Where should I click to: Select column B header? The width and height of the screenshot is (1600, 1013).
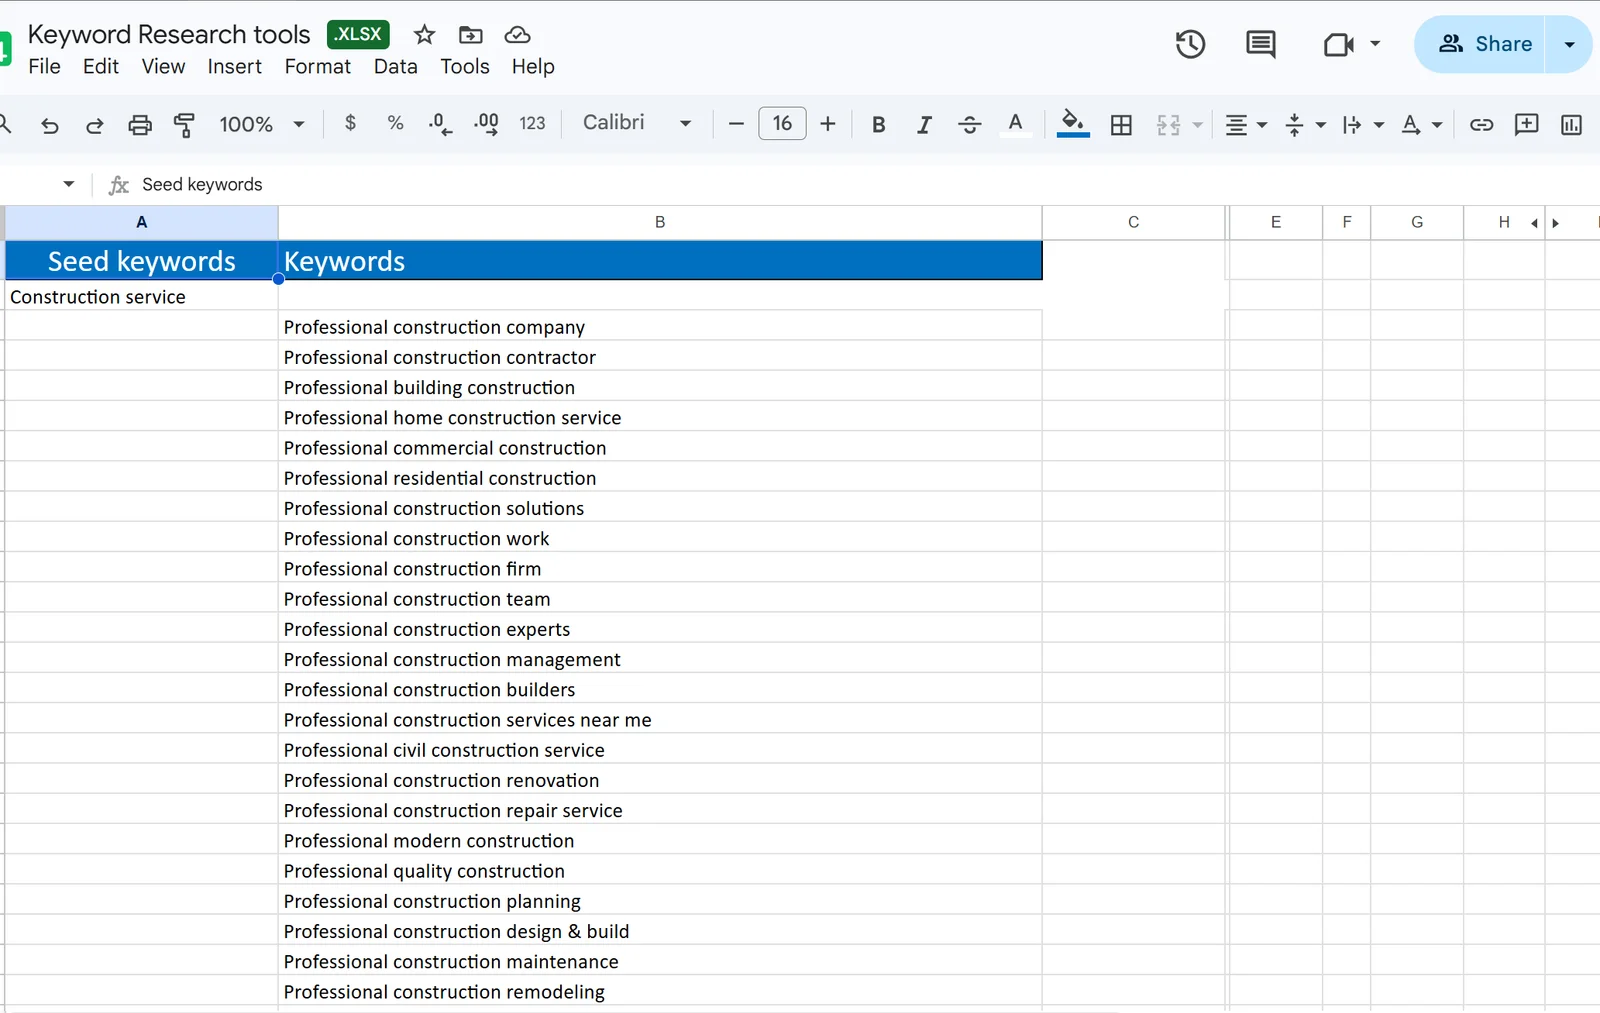click(x=660, y=222)
